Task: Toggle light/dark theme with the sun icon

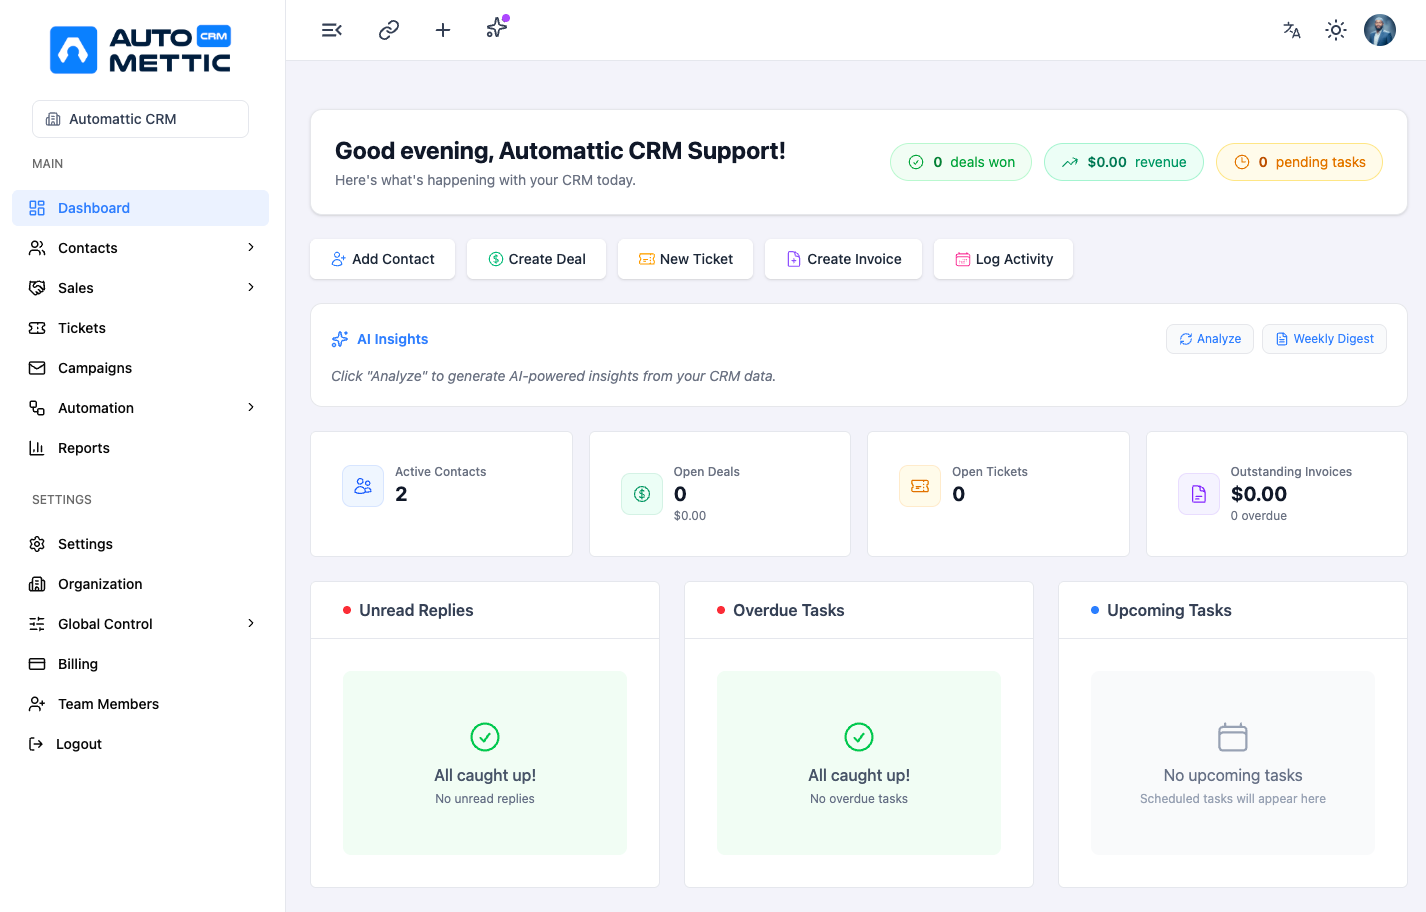Action: coord(1335,29)
